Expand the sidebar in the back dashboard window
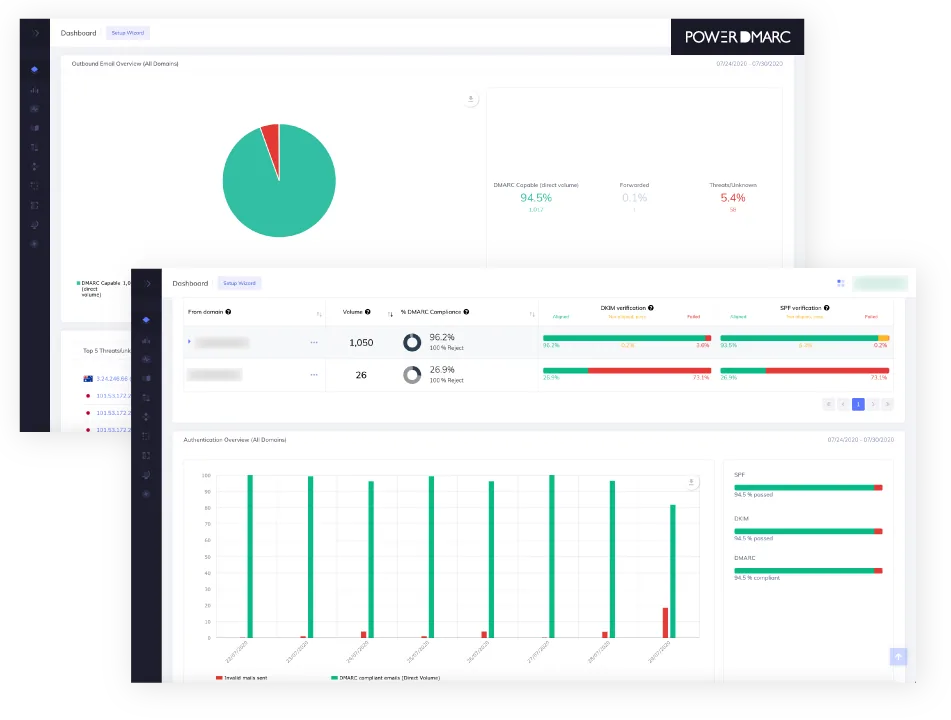Image resolution: width=951 pixels, height=720 pixels. [x=36, y=33]
